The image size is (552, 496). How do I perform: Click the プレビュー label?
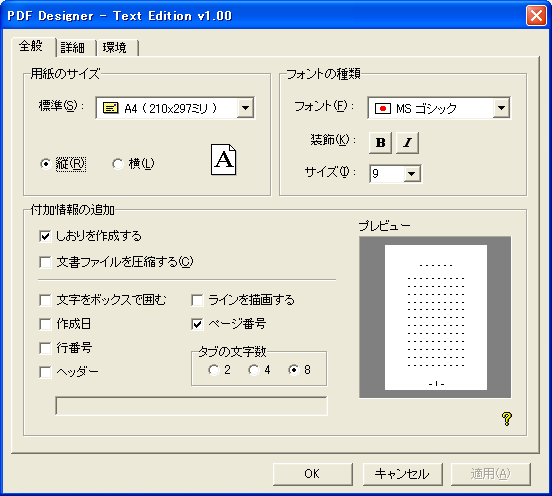point(384,226)
